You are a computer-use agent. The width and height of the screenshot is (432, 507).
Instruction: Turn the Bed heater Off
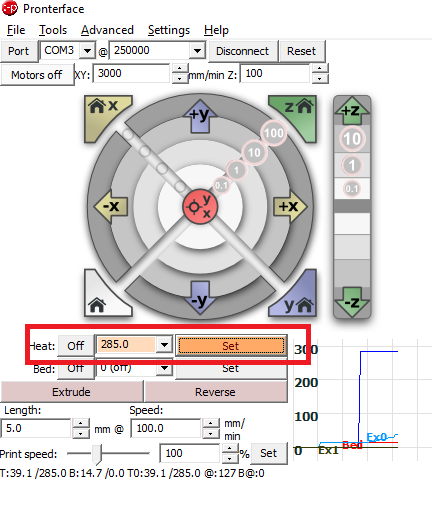(76, 369)
